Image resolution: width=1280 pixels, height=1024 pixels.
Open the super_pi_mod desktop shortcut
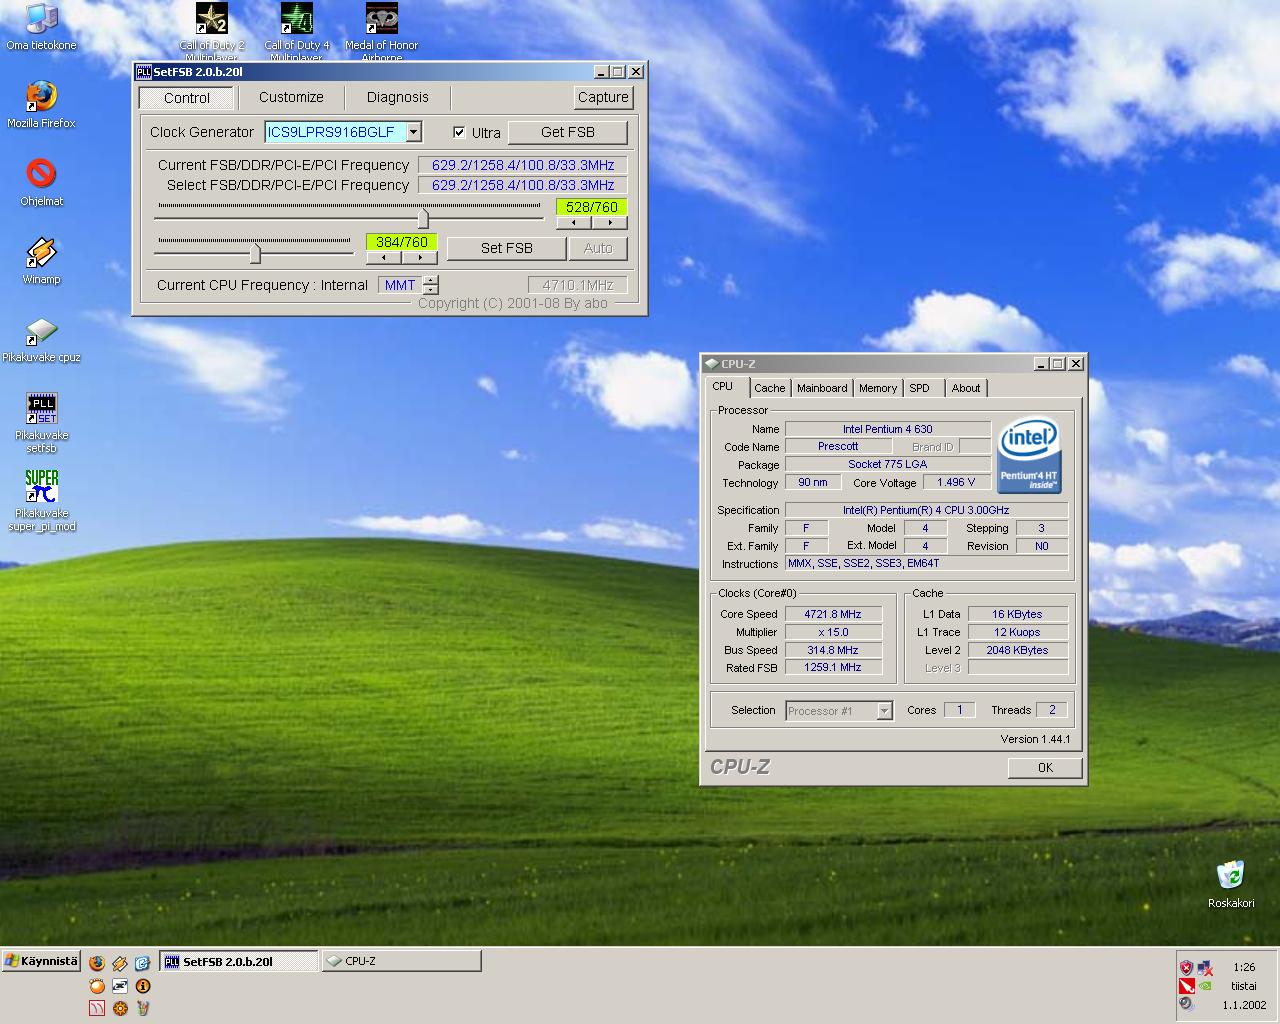click(x=41, y=501)
